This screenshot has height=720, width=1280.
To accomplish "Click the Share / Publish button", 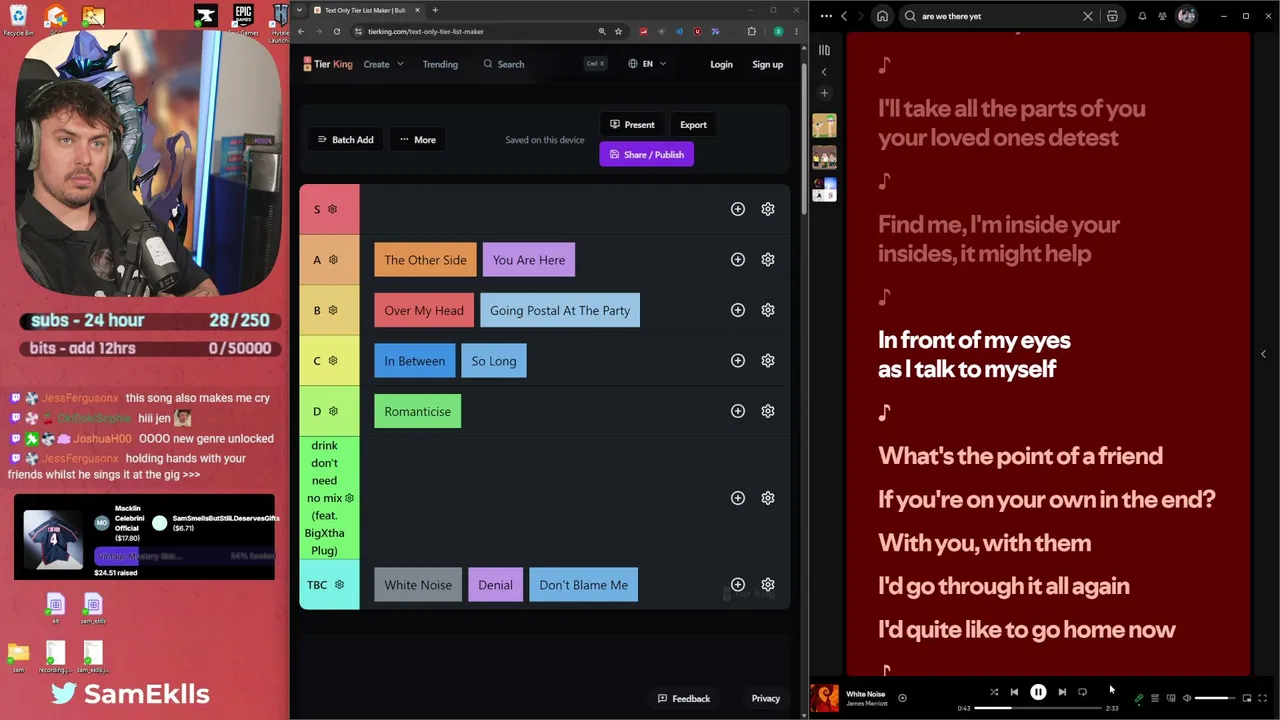I will point(646,155).
